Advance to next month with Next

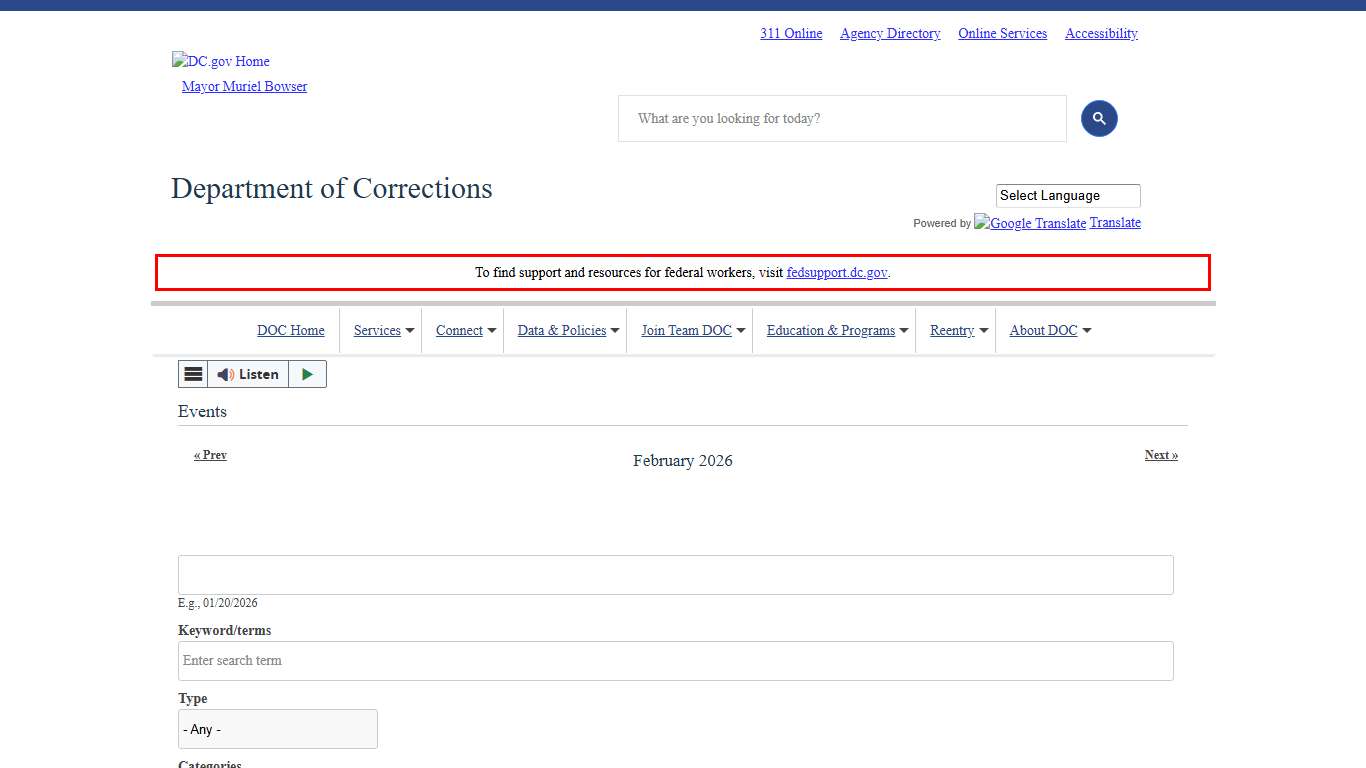click(1160, 455)
